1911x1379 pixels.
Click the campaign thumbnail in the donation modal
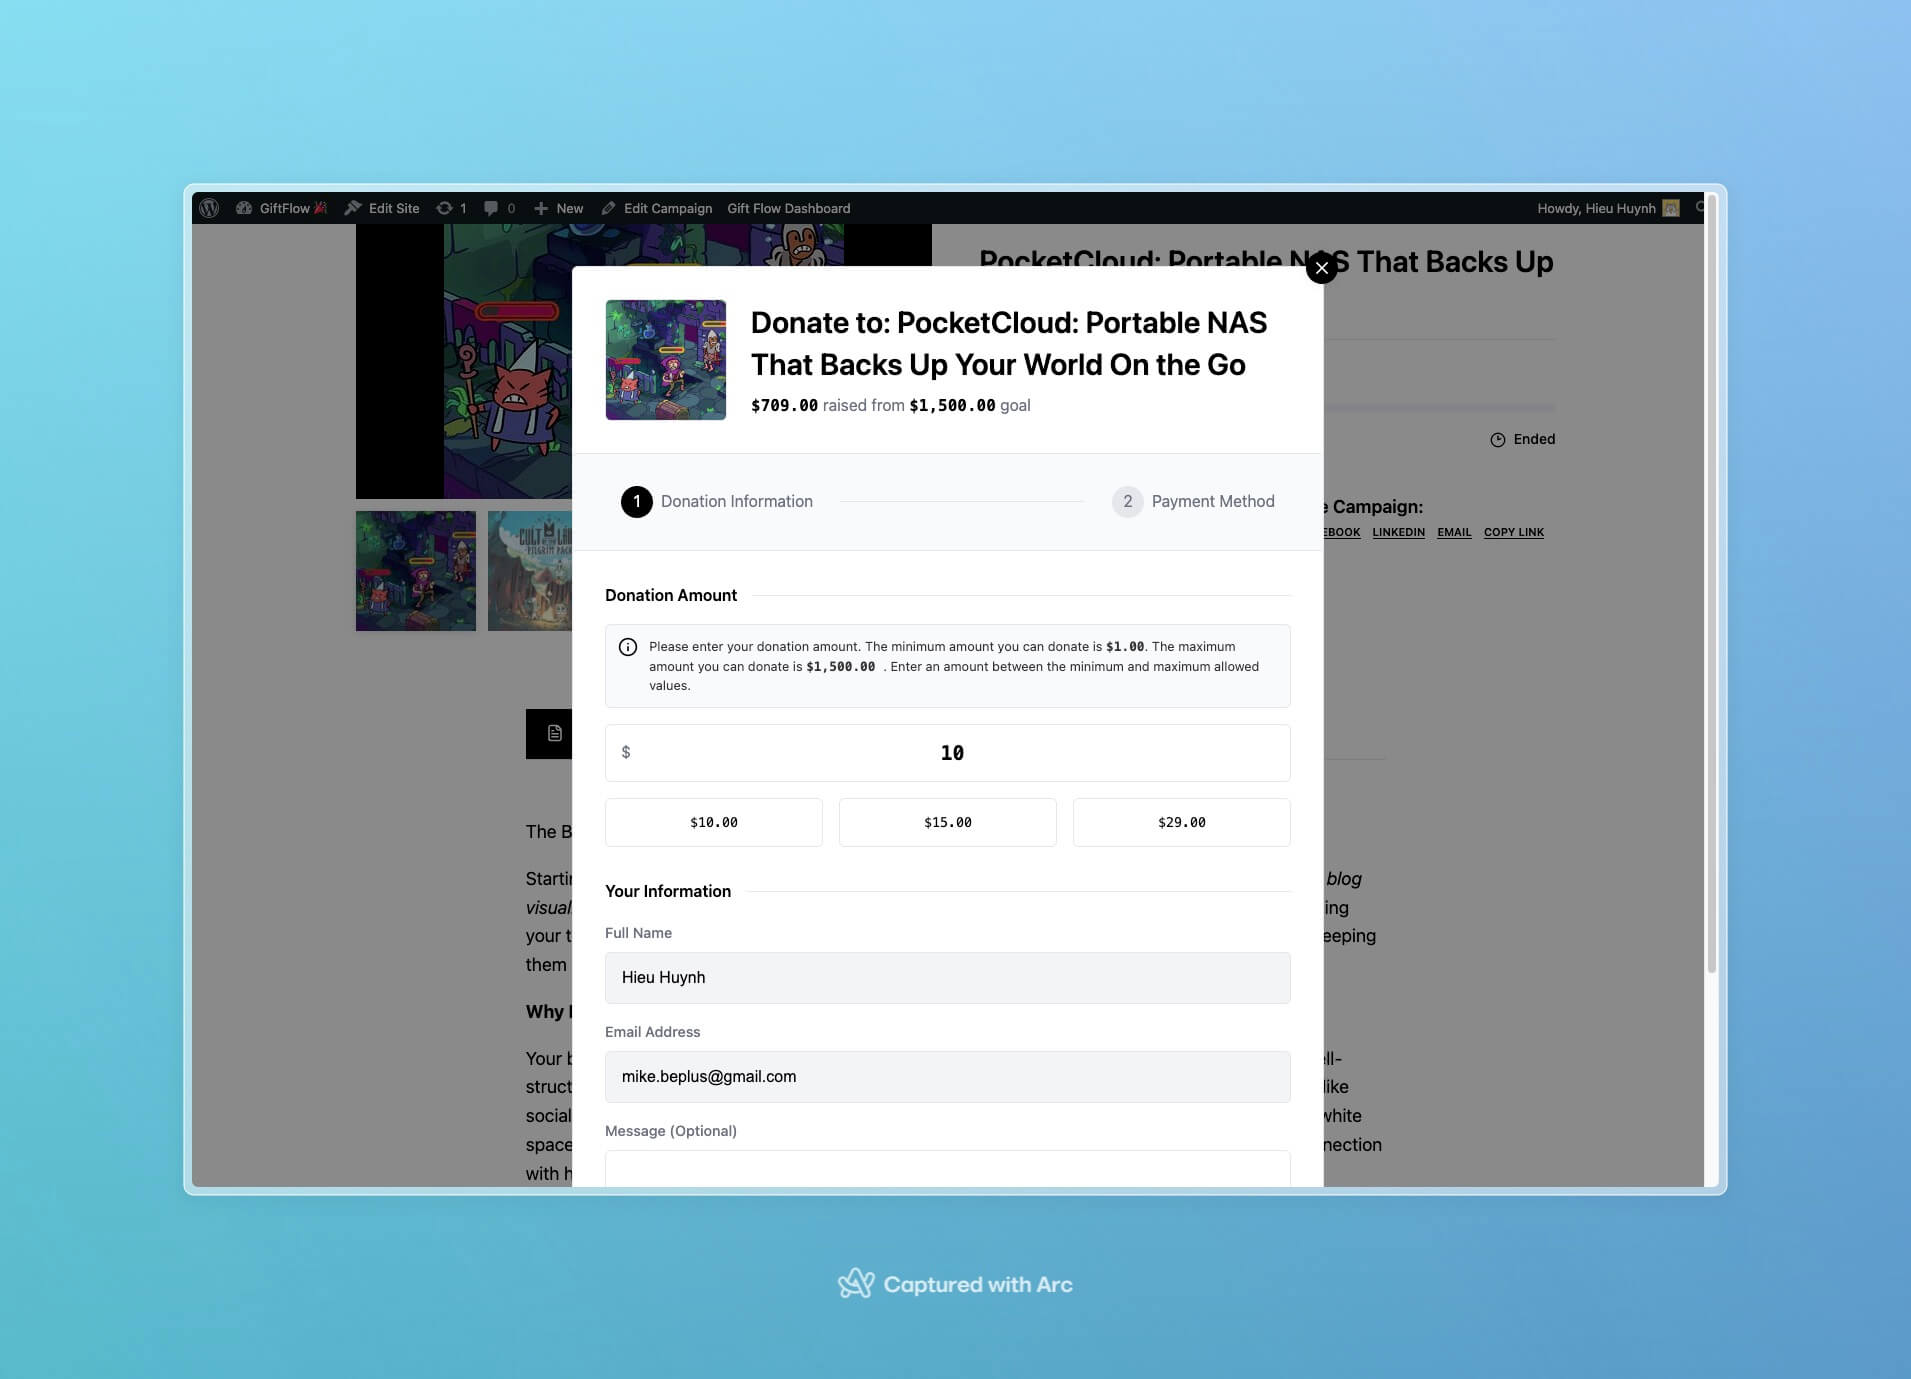(666, 360)
